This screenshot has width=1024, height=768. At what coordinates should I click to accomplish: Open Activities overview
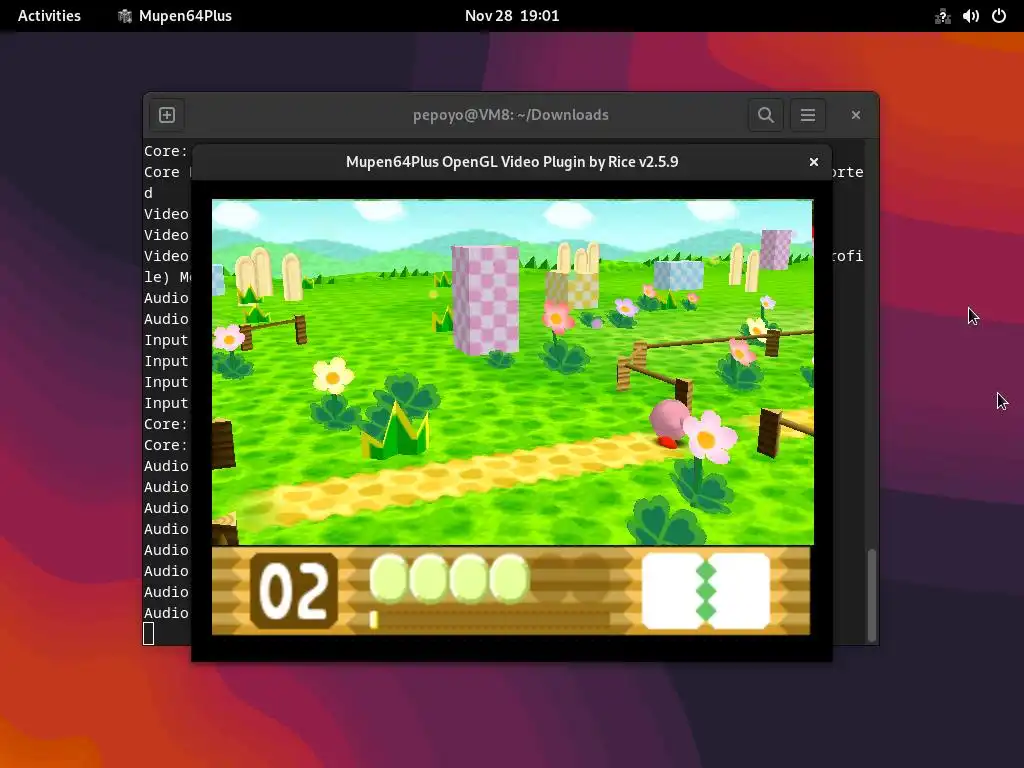pyautogui.click(x=49, y=16)
